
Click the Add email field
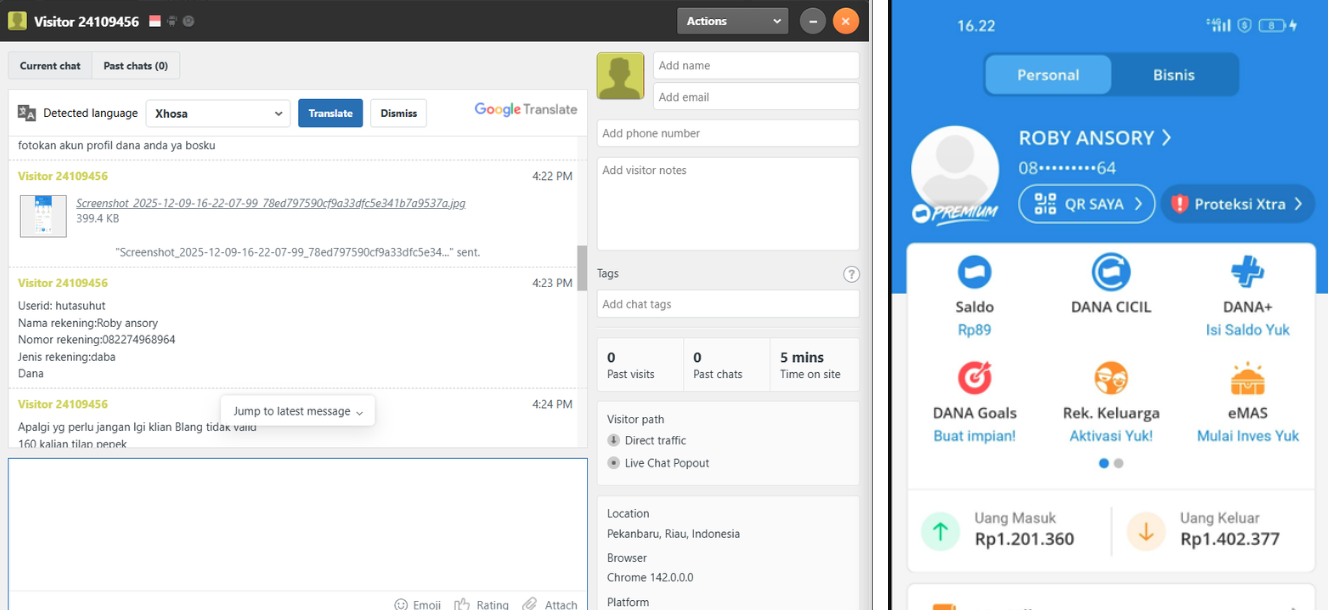[x=756, y=97]
